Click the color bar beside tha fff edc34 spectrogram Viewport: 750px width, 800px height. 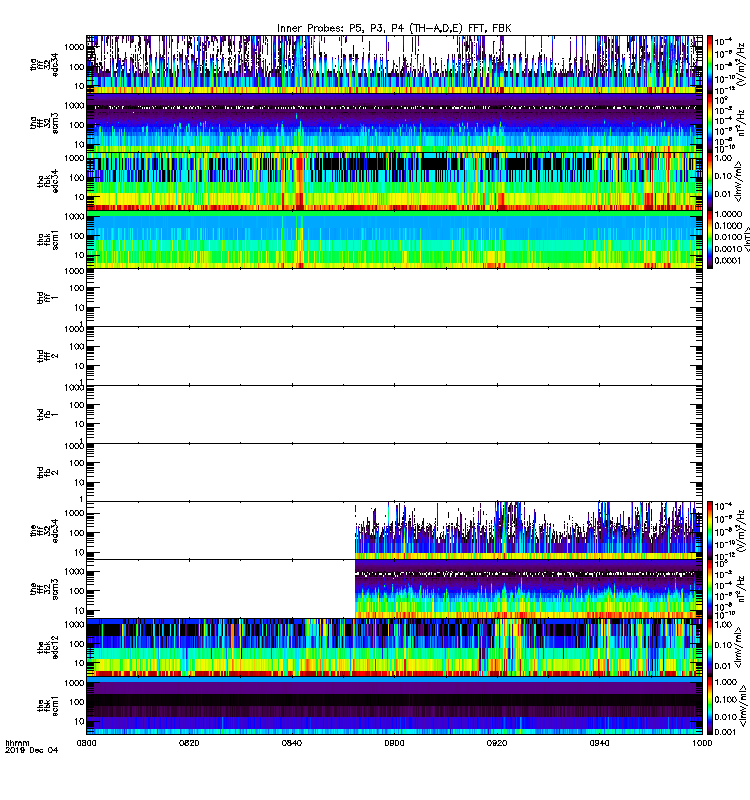tap(710, 65)
